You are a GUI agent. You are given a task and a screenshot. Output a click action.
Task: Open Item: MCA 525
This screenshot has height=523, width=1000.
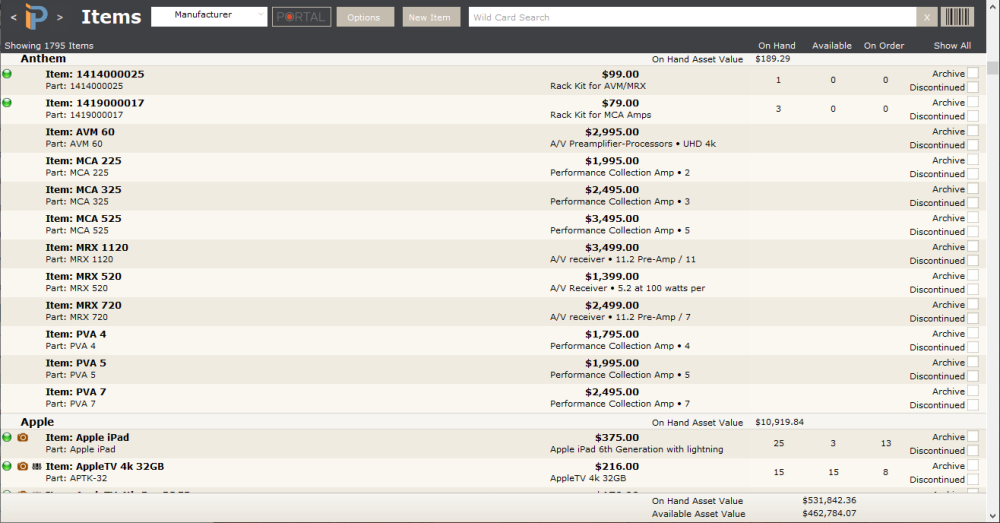pos(83,218)
